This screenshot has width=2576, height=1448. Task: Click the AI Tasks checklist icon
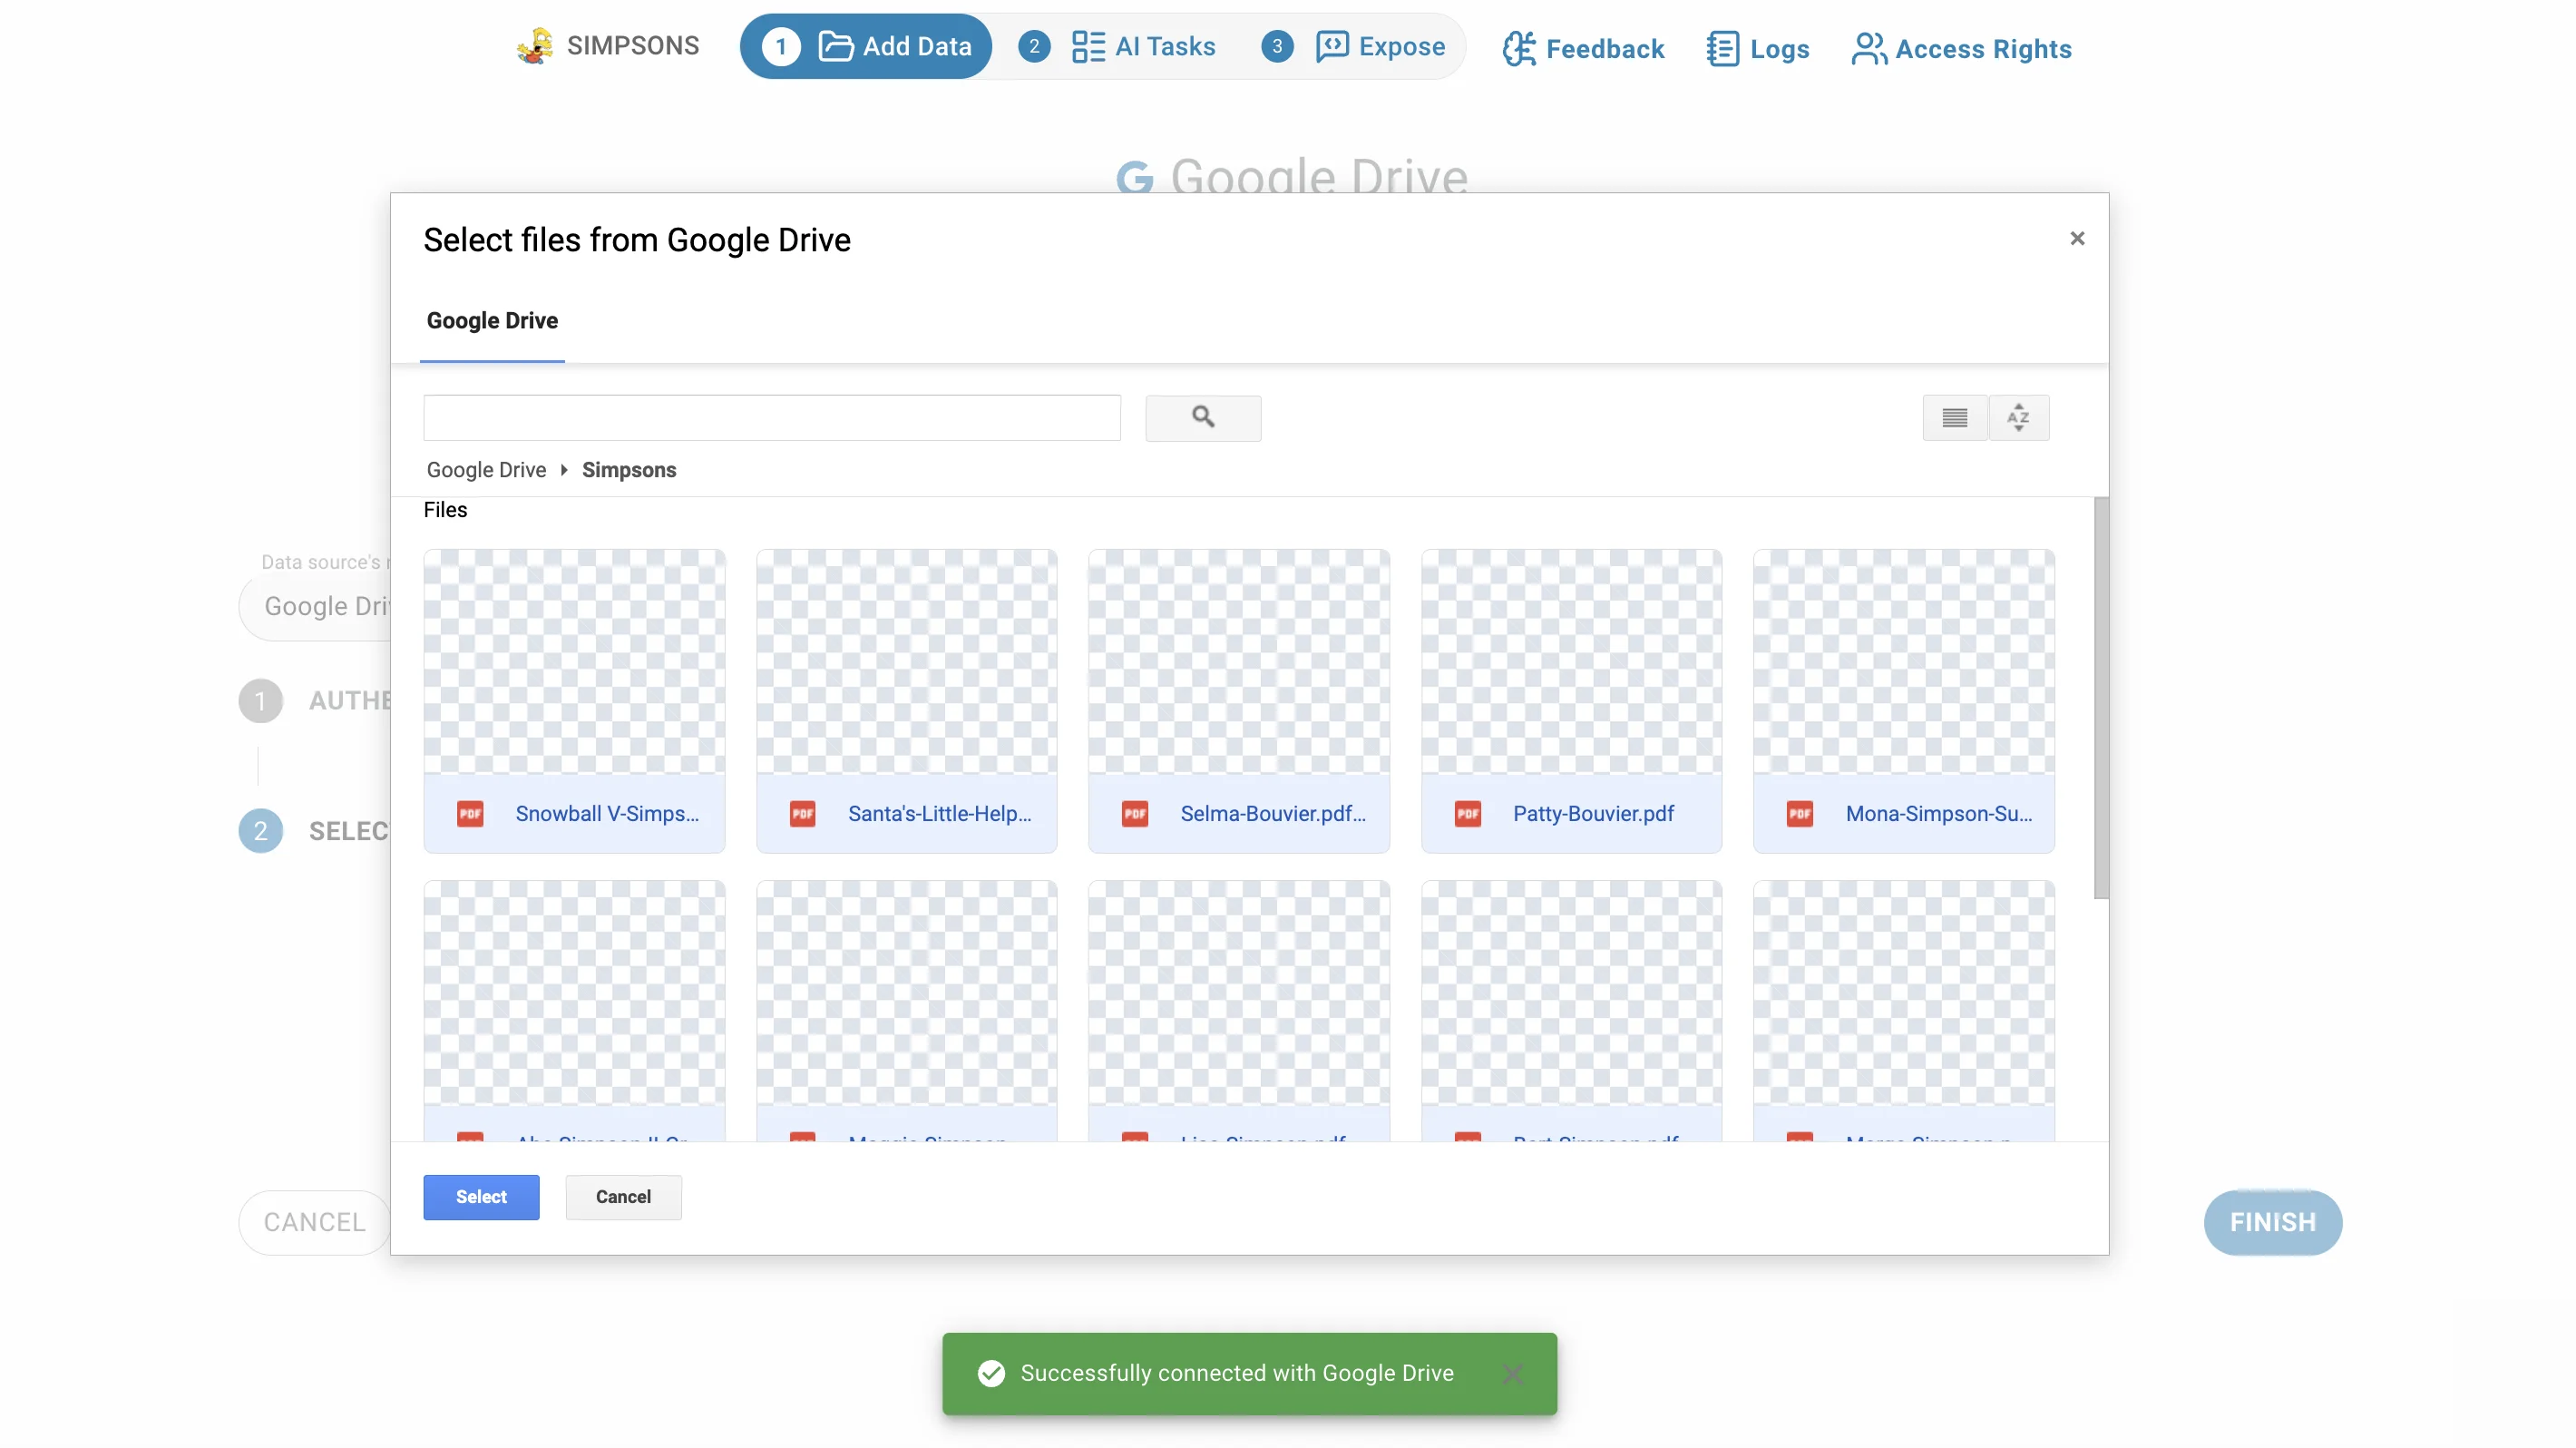click(1088, 46)
